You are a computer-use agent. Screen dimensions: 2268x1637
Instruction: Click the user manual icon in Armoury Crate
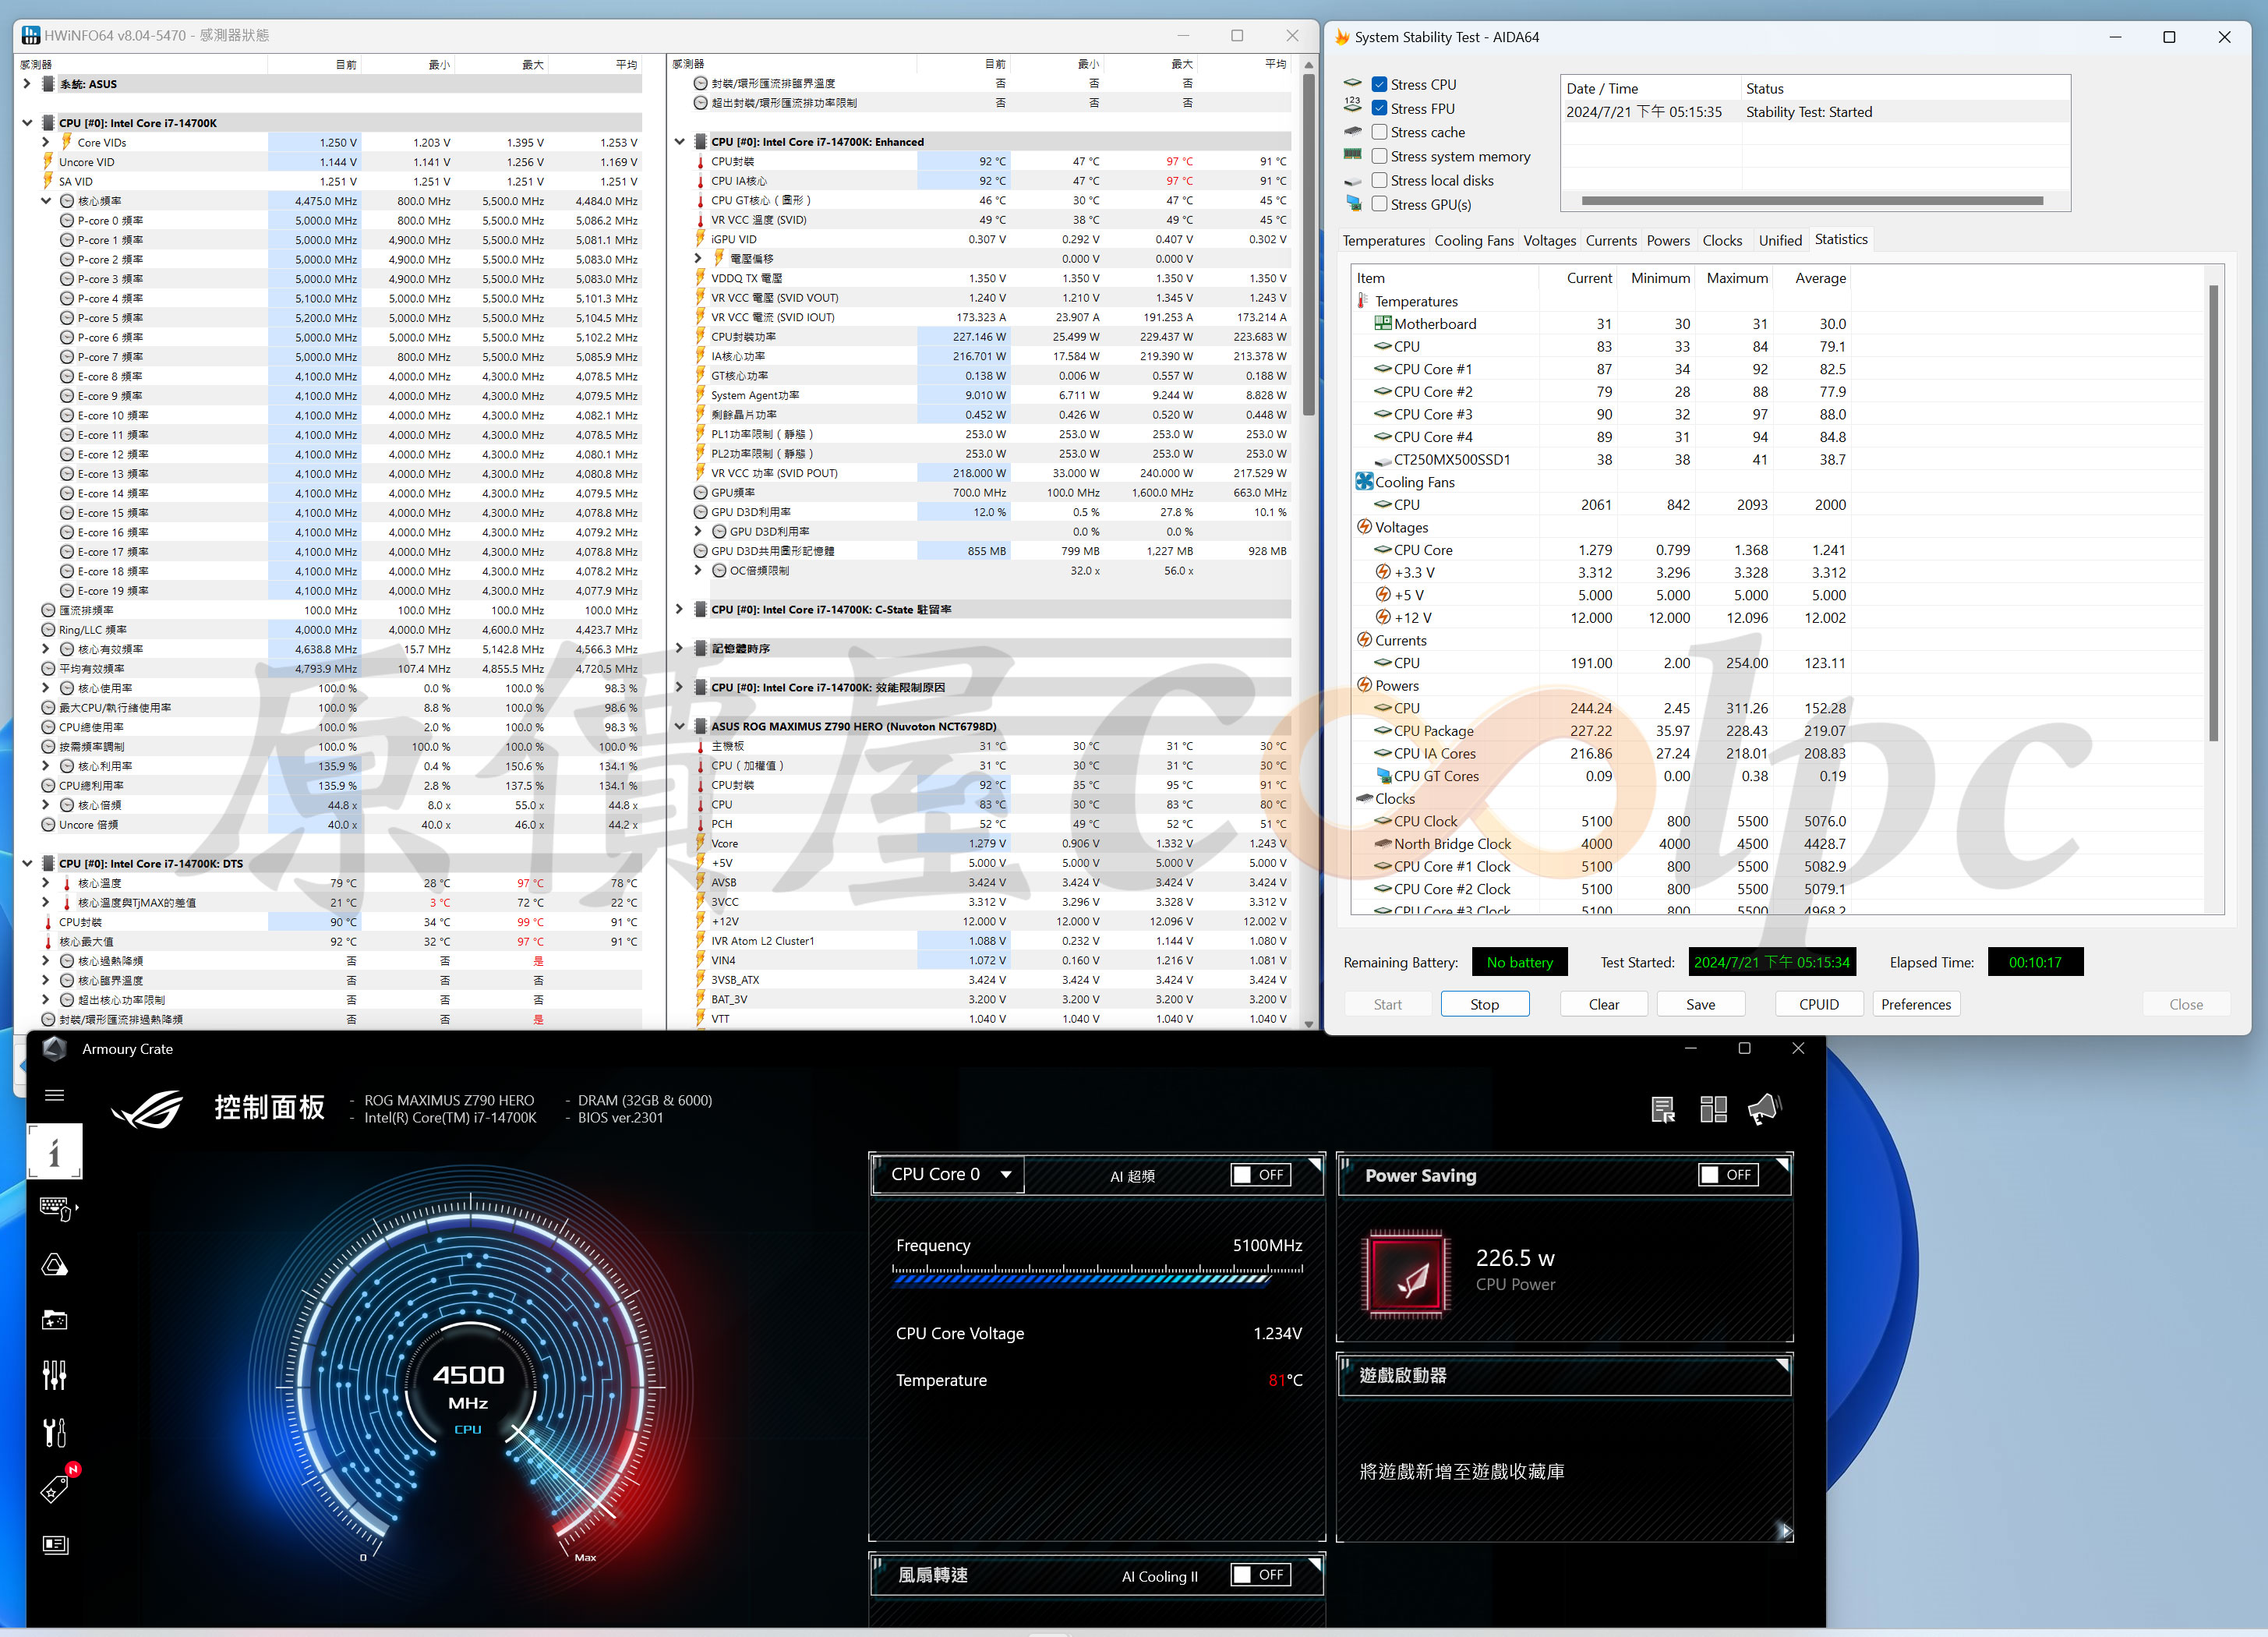click(x=1662, y=1109)
